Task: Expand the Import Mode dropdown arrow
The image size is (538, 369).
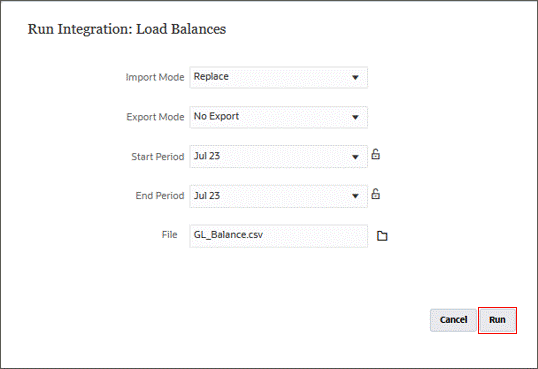Action: click(x=355, y=78)
